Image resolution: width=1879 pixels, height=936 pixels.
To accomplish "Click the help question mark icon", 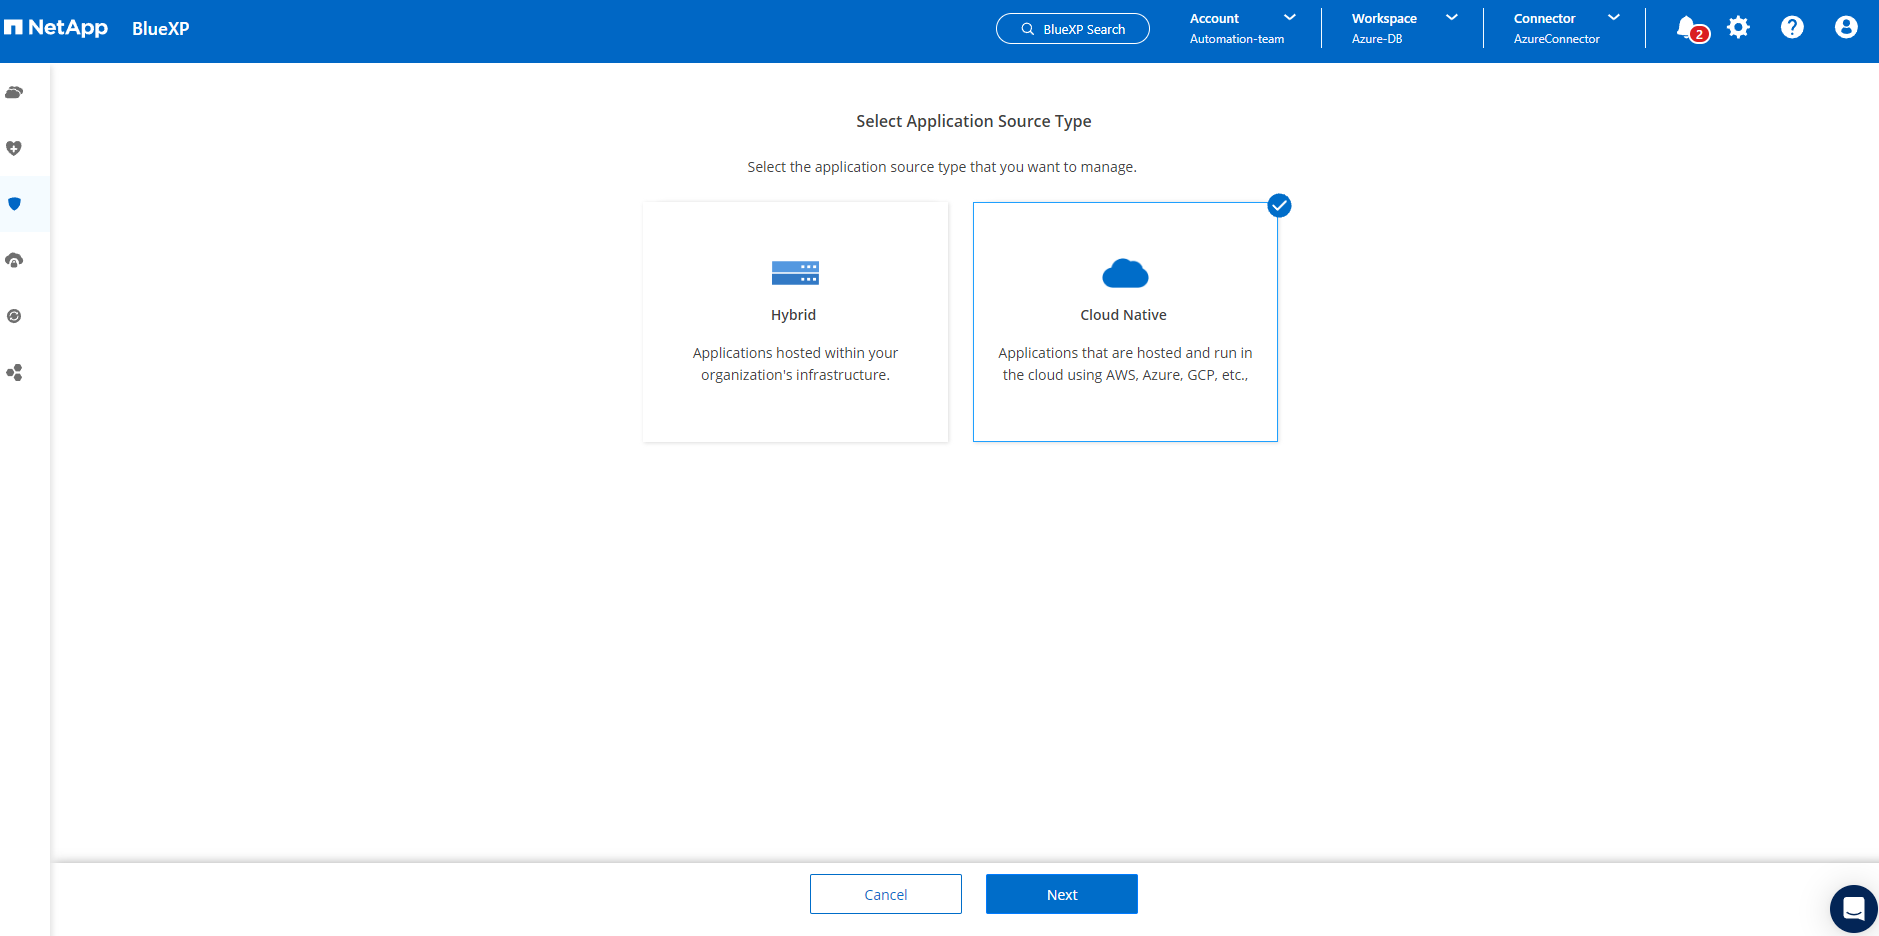I will coord(1792,28).
